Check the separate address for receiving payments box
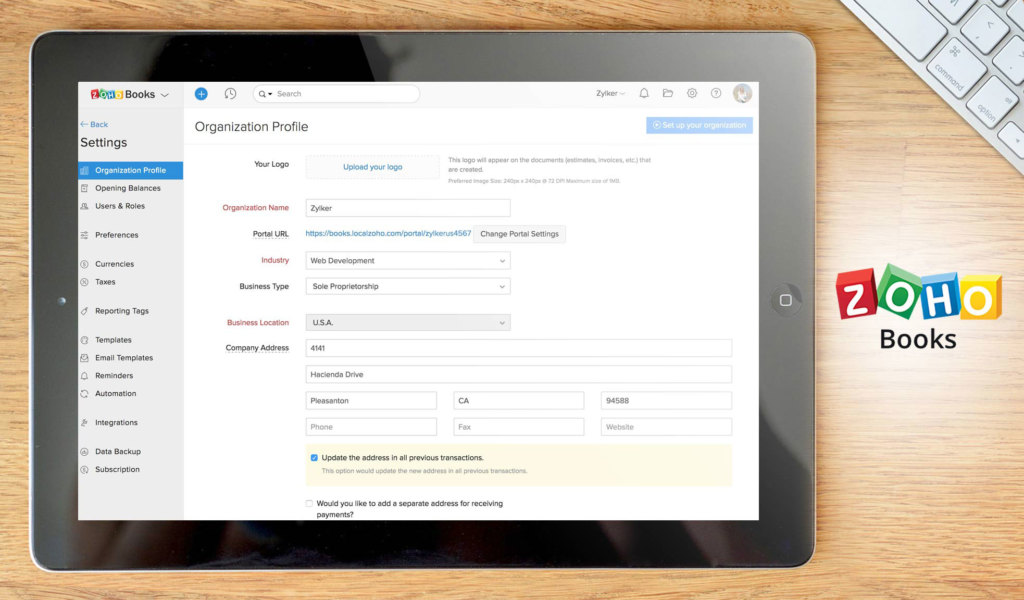The image size is (1024, 600). tap(309, 504)
